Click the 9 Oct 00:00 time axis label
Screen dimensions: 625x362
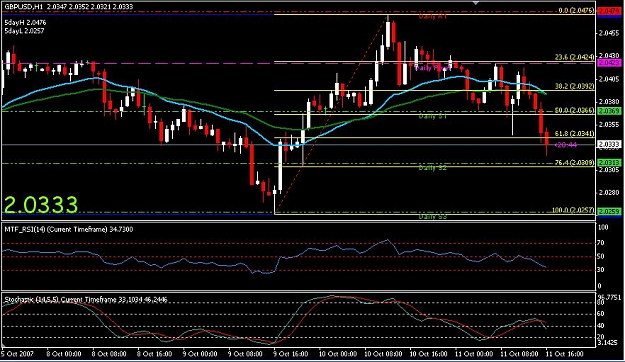[x=200, y=354]
